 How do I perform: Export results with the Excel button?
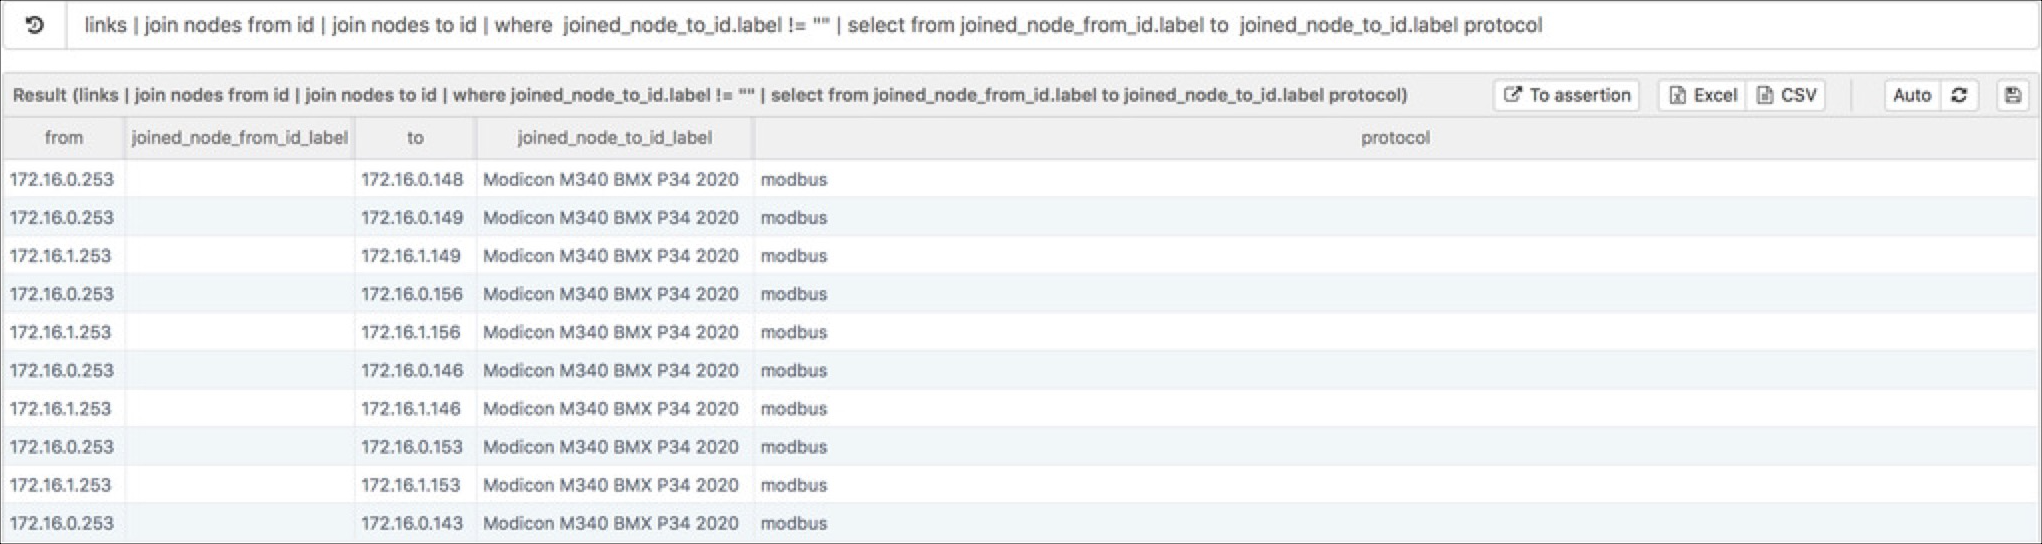(1703, 95)
